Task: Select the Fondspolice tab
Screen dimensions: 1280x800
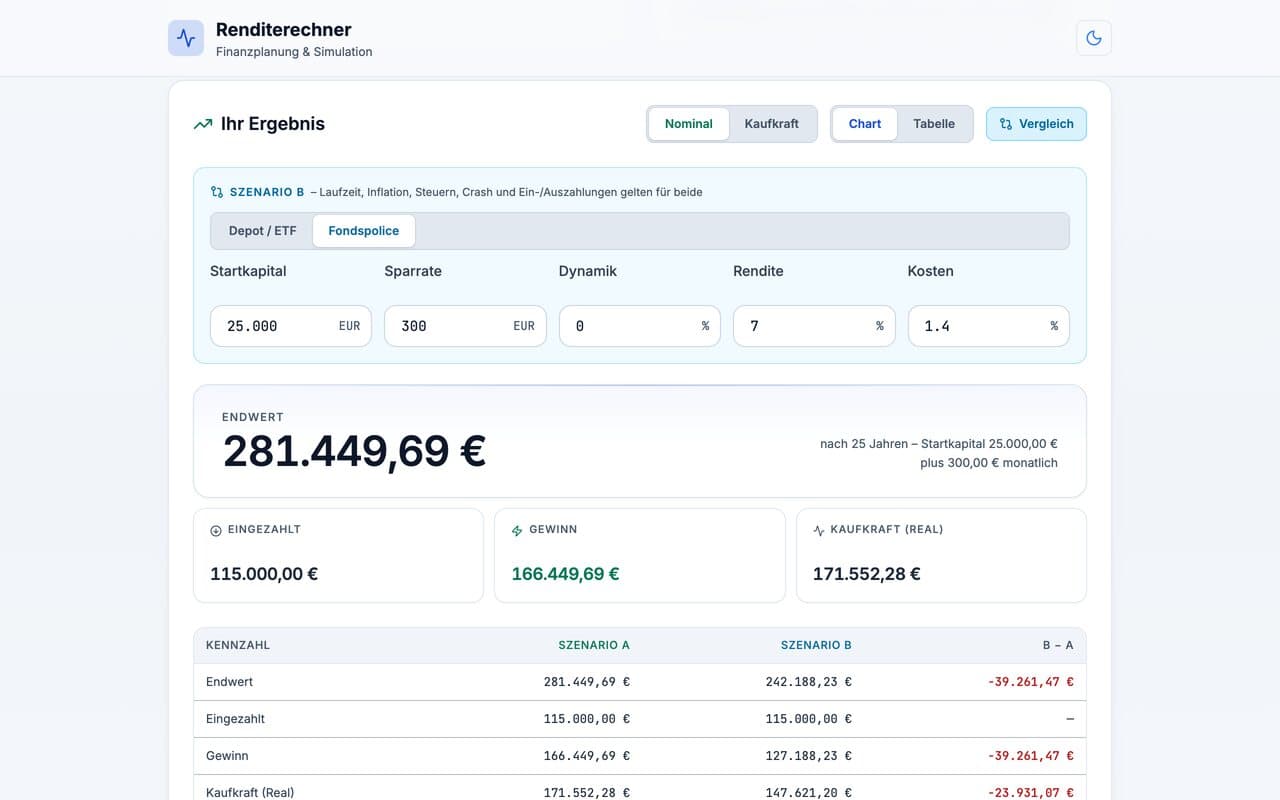Action: [364, 231]
